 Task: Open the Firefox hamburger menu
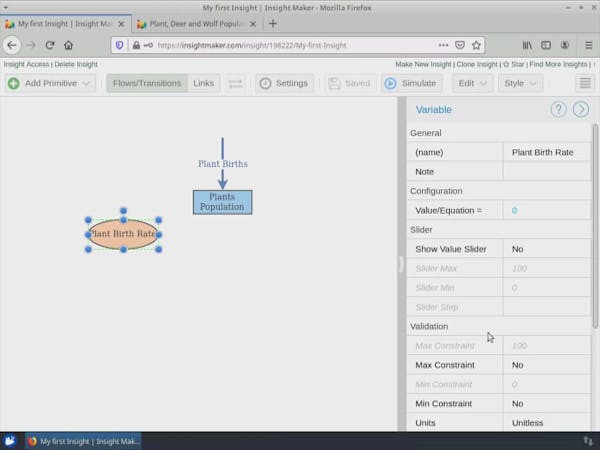tap(589, 45)
